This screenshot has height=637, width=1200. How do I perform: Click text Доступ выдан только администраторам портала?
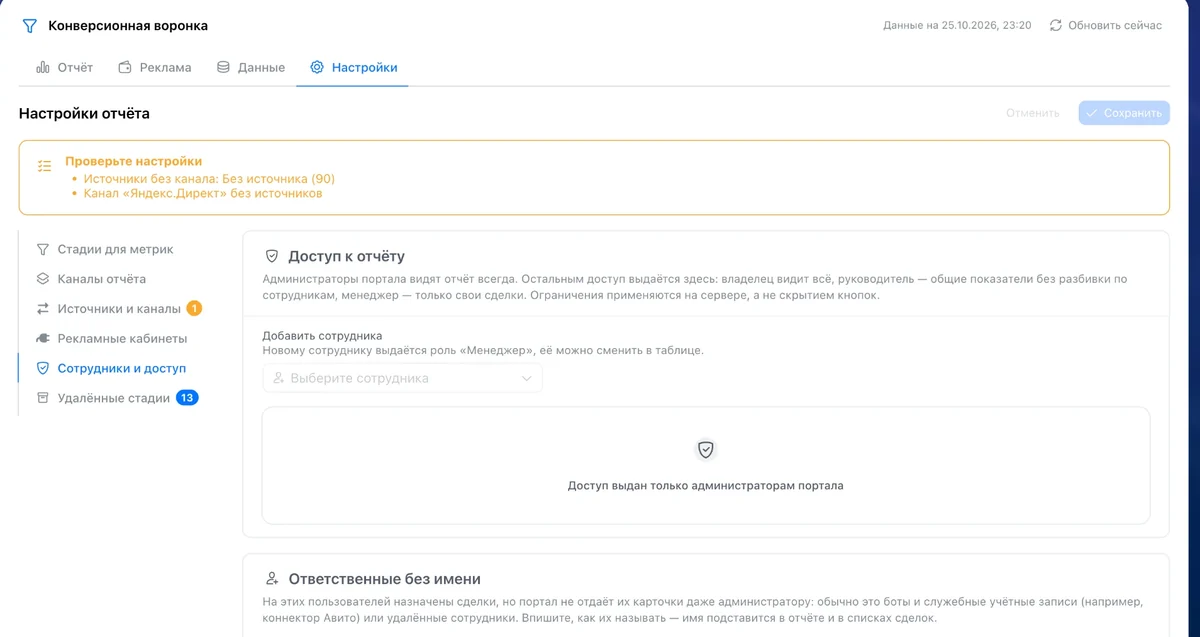(706, 486)
